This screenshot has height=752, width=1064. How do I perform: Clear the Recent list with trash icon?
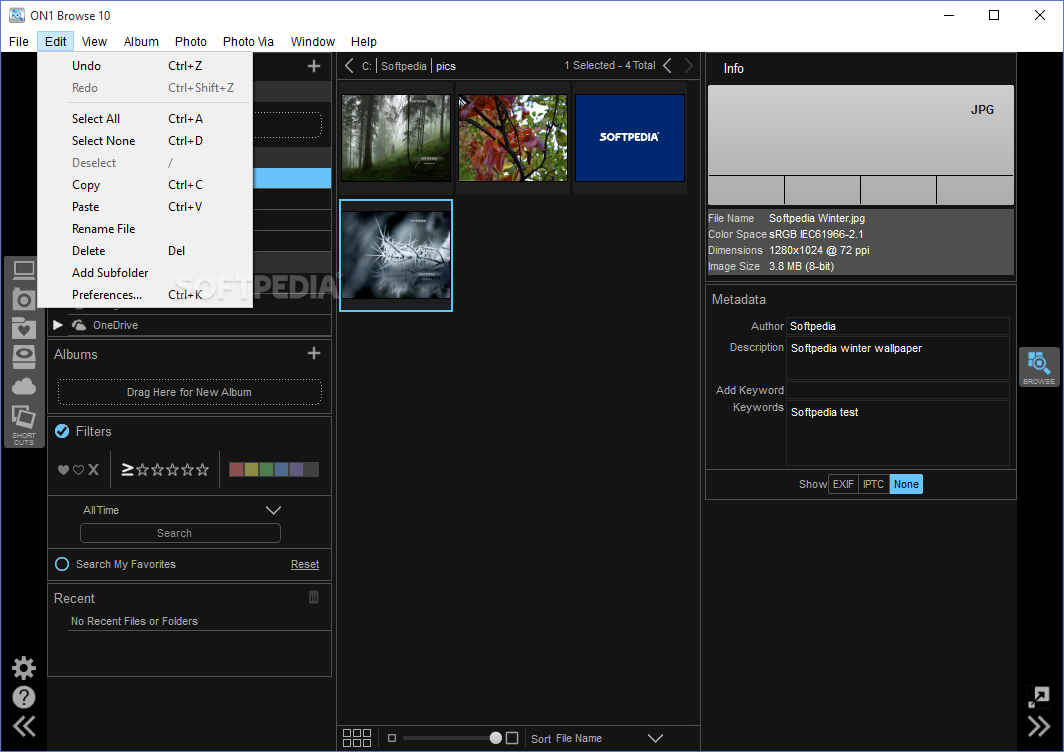click(314, 597)
